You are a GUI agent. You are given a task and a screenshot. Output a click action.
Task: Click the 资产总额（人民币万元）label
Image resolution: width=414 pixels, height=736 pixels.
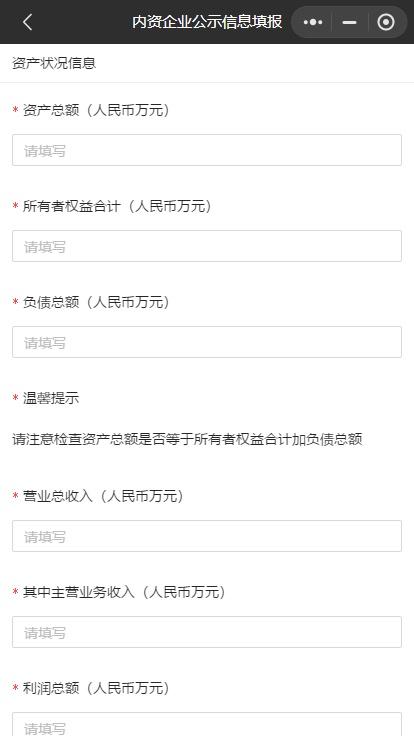coord(96,110)
